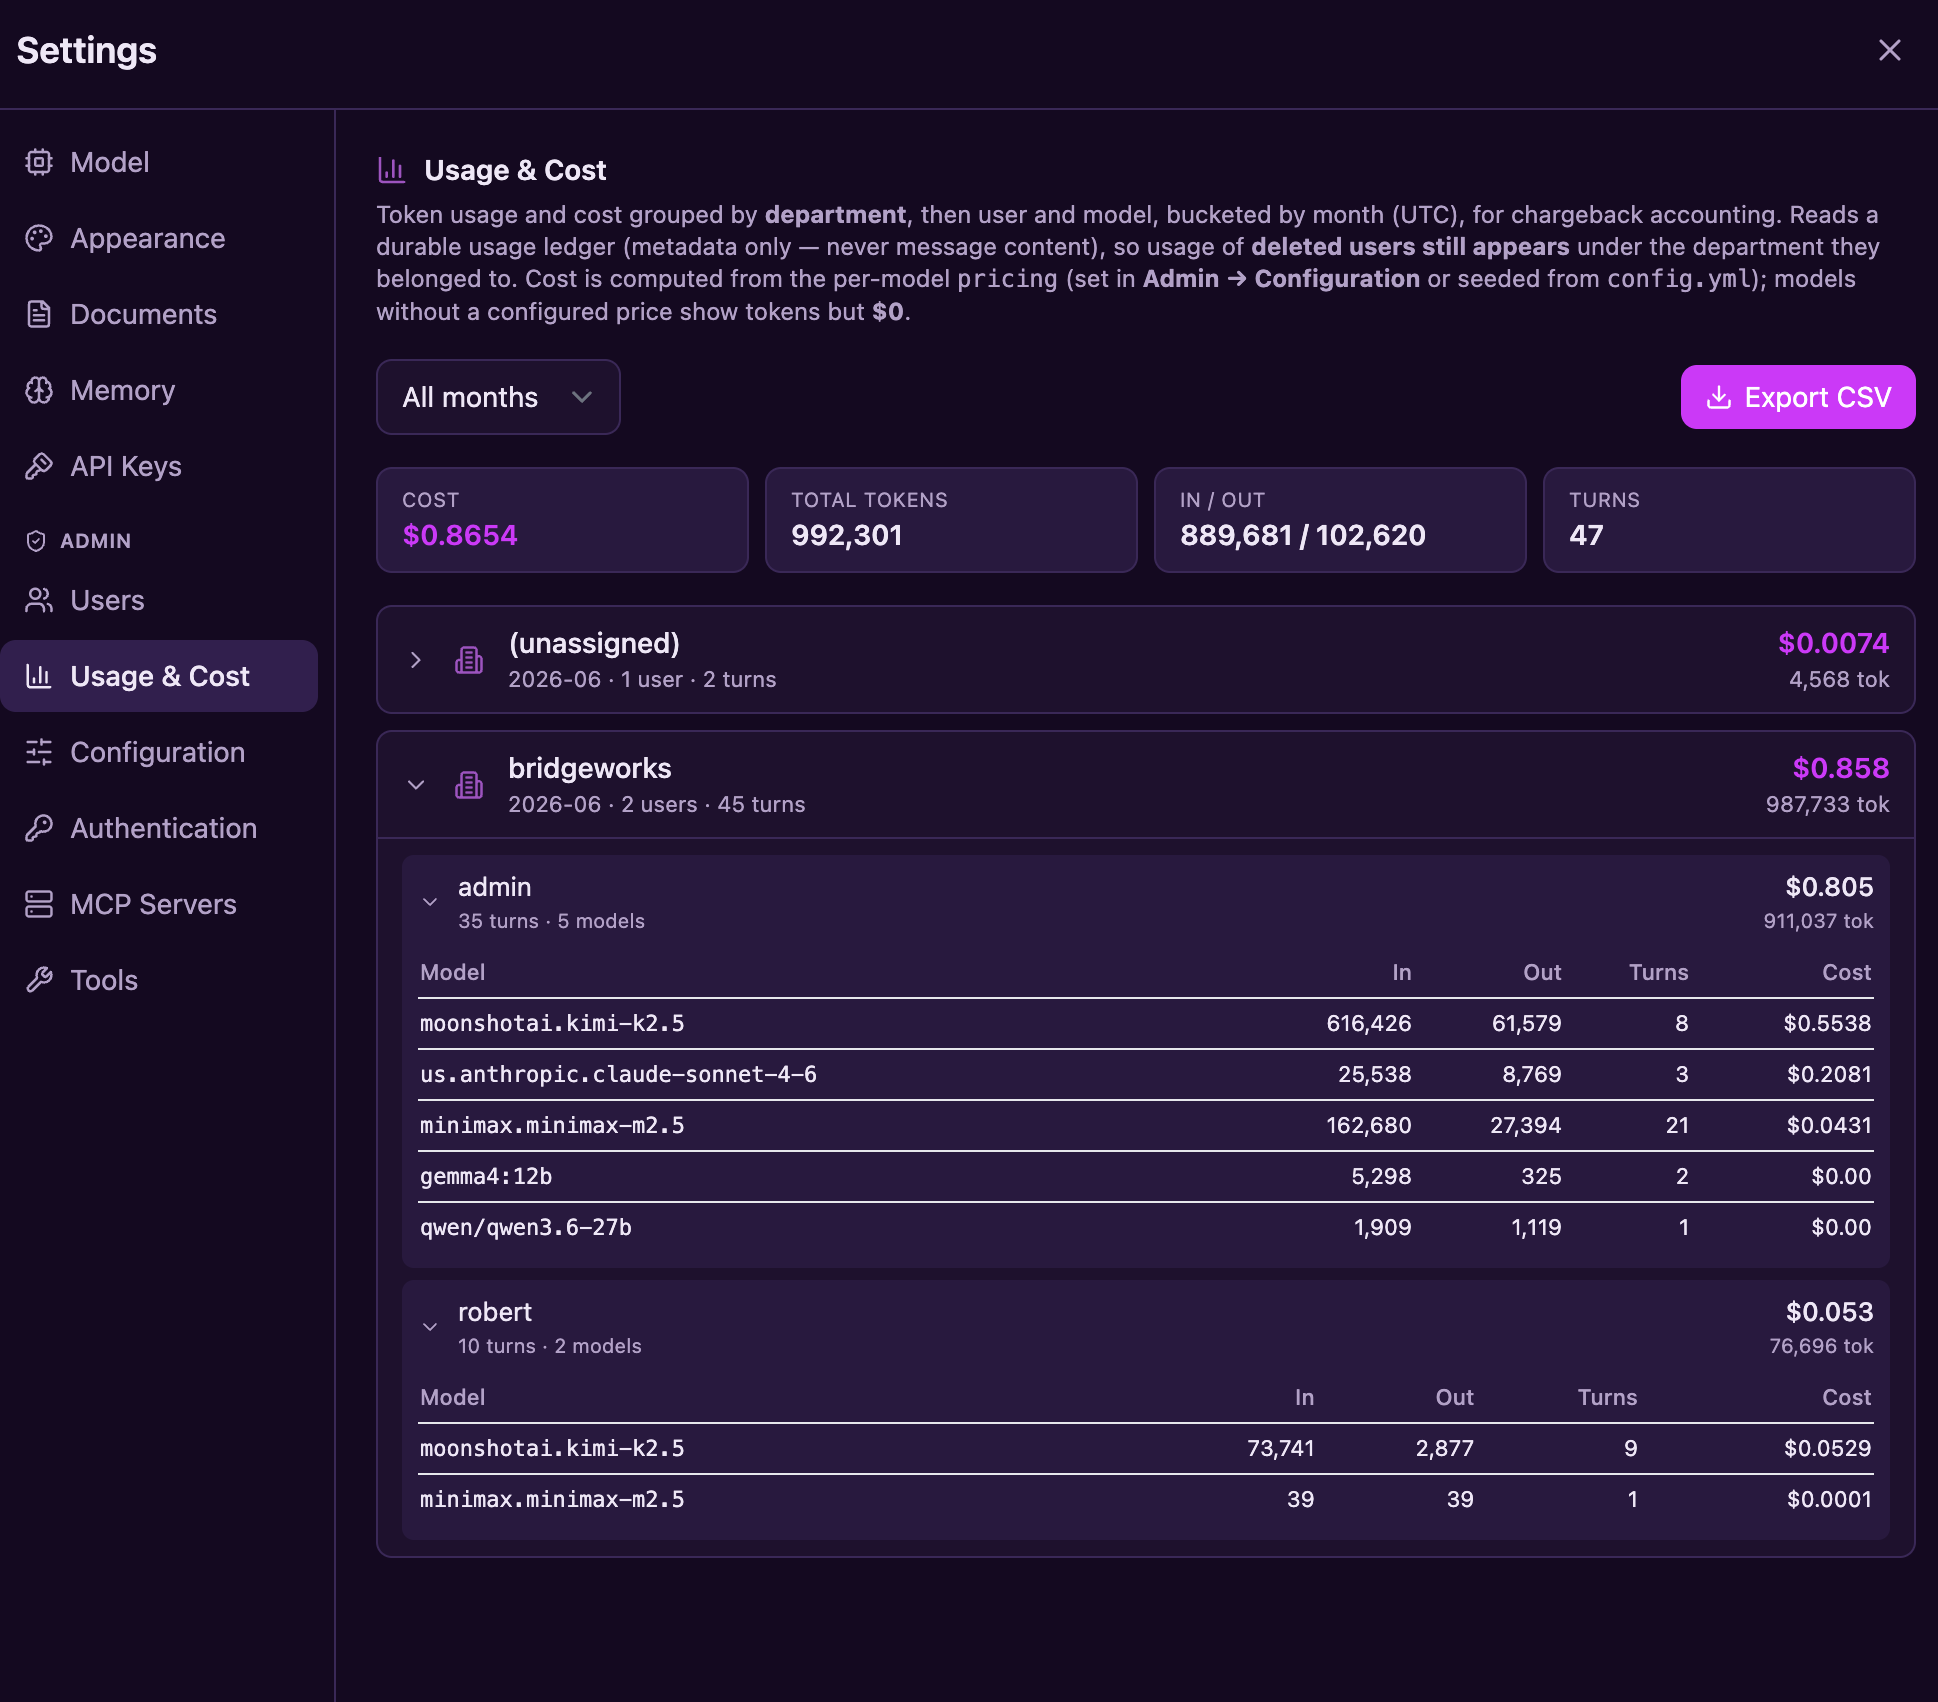
Task: Click the Authentication key icon
Action: coord(39,828)
